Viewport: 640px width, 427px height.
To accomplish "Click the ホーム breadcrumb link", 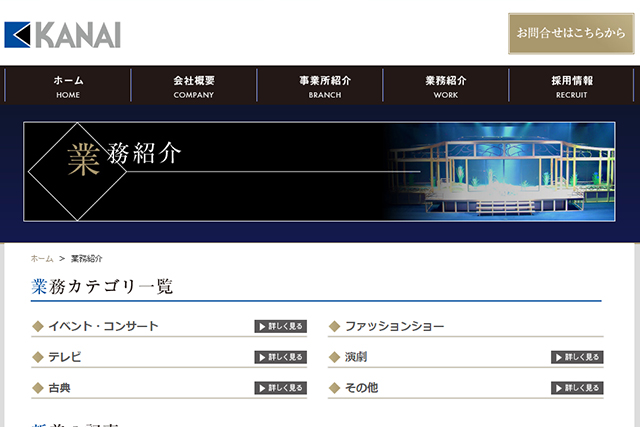I will coord(42,258).
